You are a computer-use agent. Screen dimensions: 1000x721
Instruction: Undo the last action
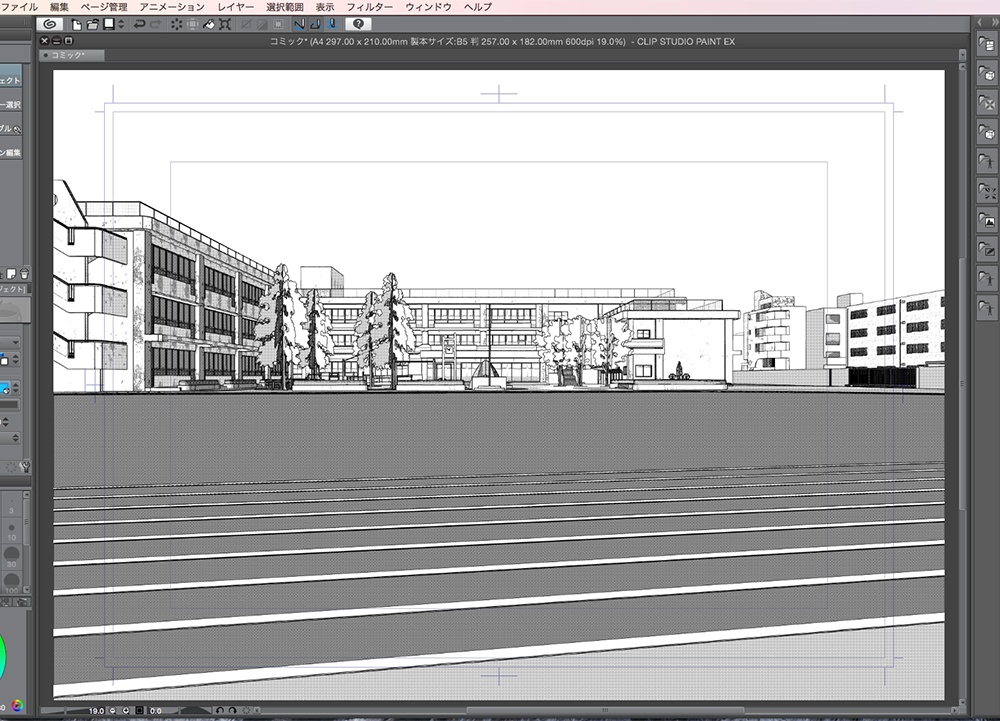tap(139, 24)
